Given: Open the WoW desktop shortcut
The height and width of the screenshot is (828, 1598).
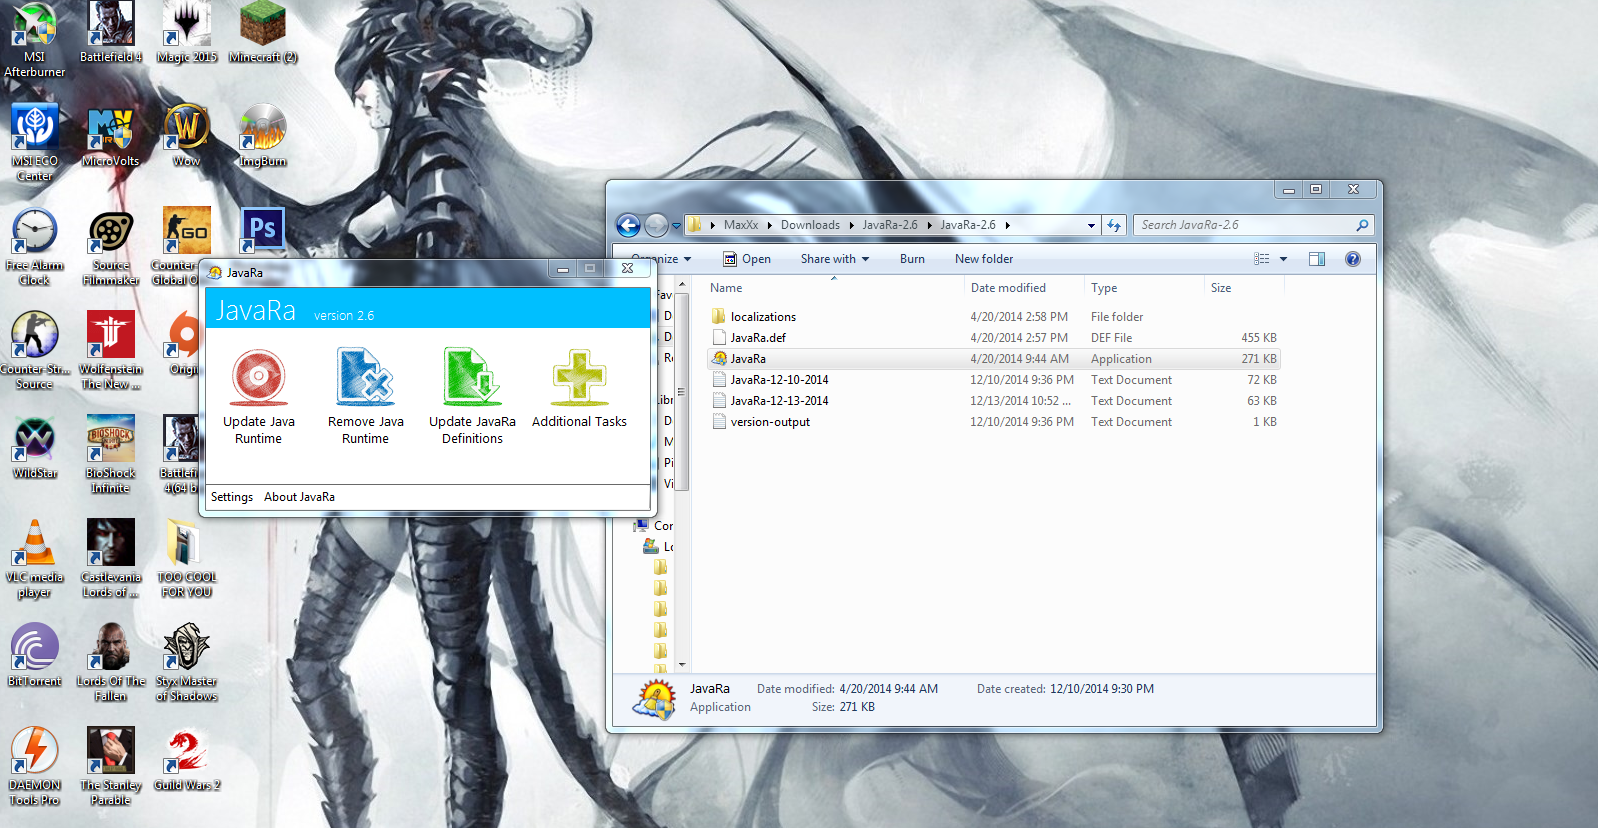Looking at the screenshot, I should click(x=187, y=135).
